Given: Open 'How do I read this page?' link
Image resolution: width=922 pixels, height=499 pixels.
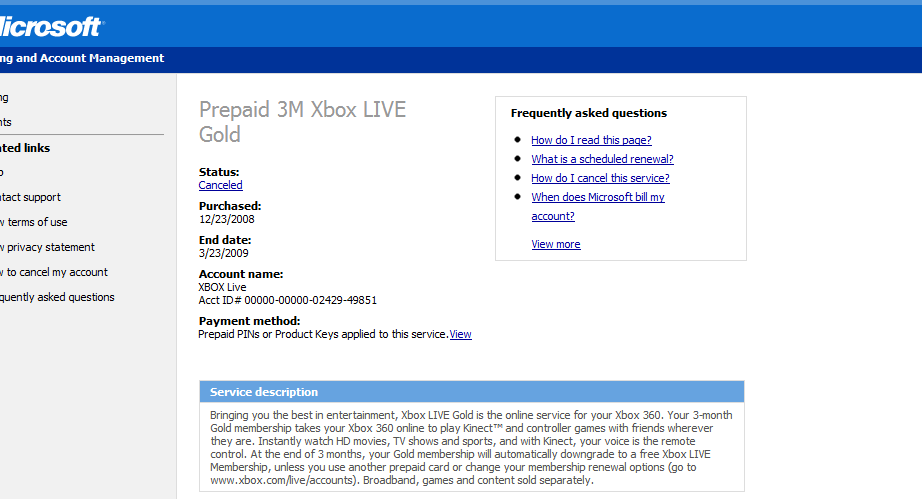Looking at the screenshot, I should point(591,140).
